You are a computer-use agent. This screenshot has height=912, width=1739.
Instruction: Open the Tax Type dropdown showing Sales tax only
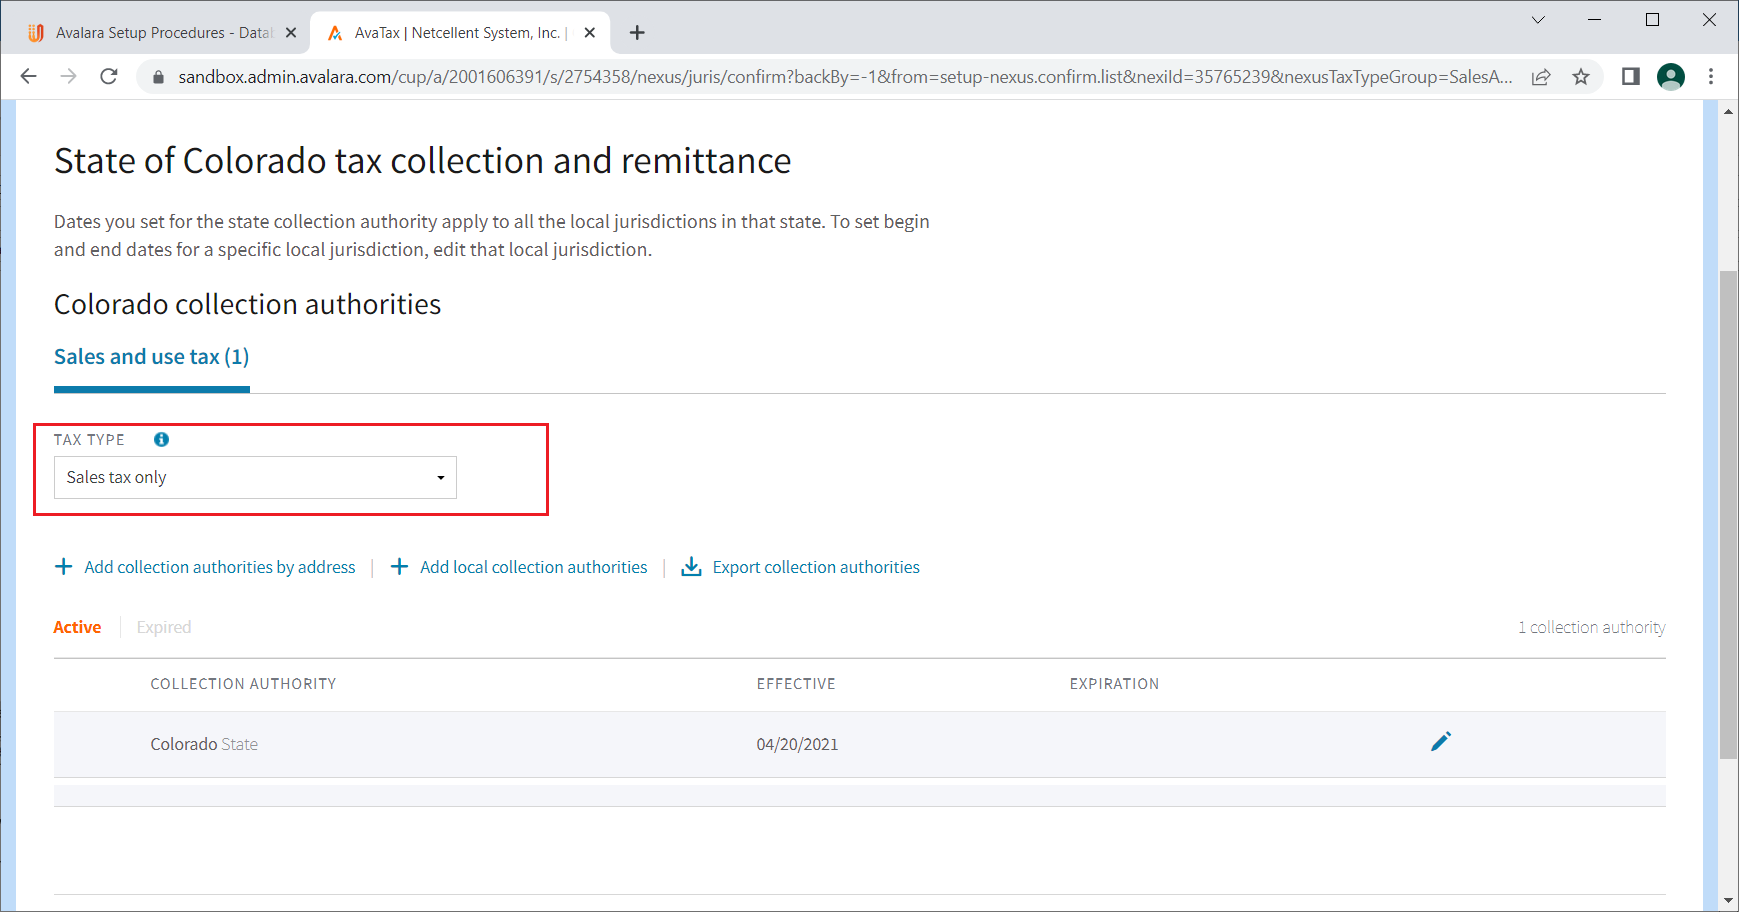[255, 477]
